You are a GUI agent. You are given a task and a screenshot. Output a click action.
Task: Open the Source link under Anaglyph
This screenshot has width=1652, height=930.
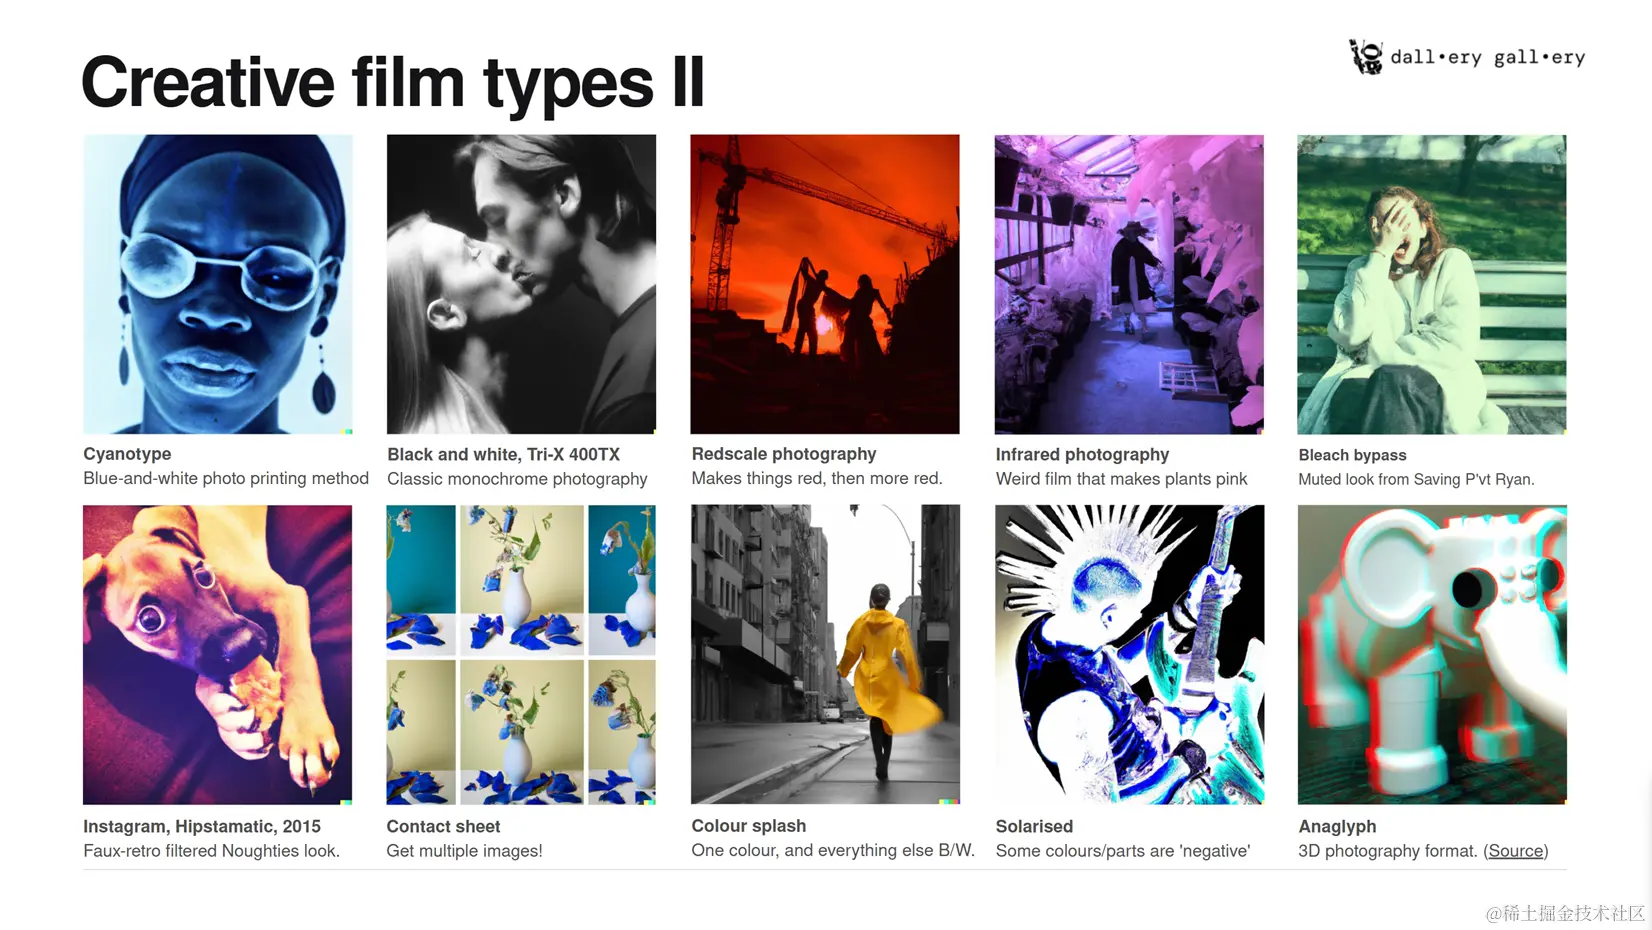click(x=1515, y=851)
